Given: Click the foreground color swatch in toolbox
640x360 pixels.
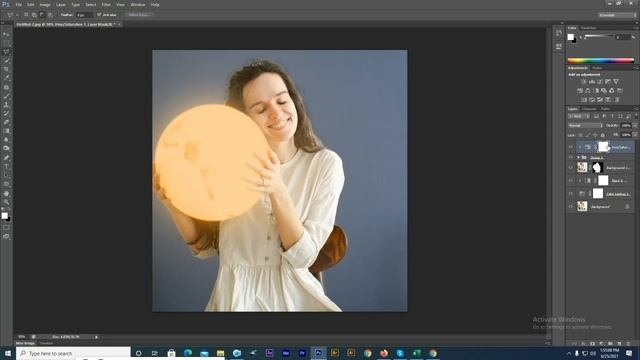Looking at the screenshot, I should (x=4, y=216).
